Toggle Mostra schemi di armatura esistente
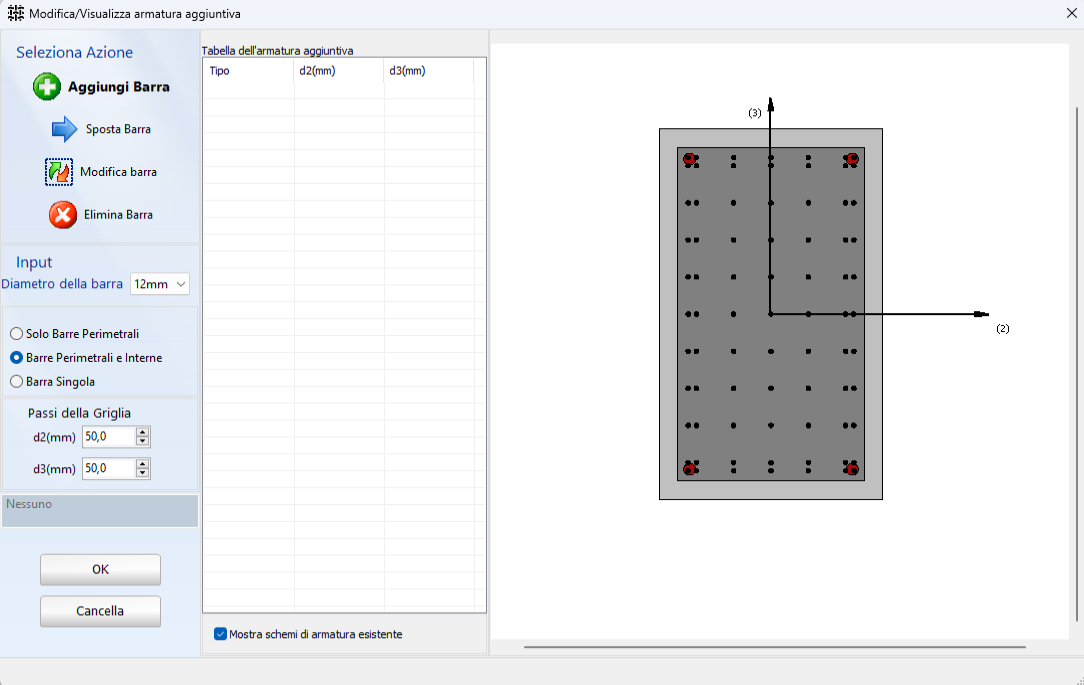The width and height of the screenshot is (1084, 685). (x=221, y=635)
